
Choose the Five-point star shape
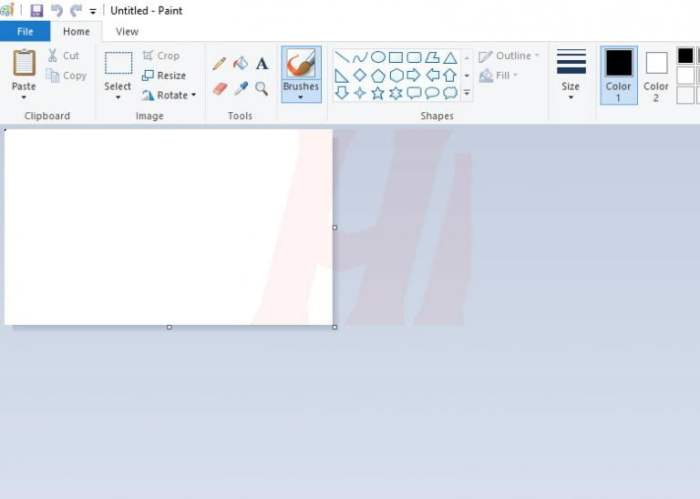pos(378,93)
